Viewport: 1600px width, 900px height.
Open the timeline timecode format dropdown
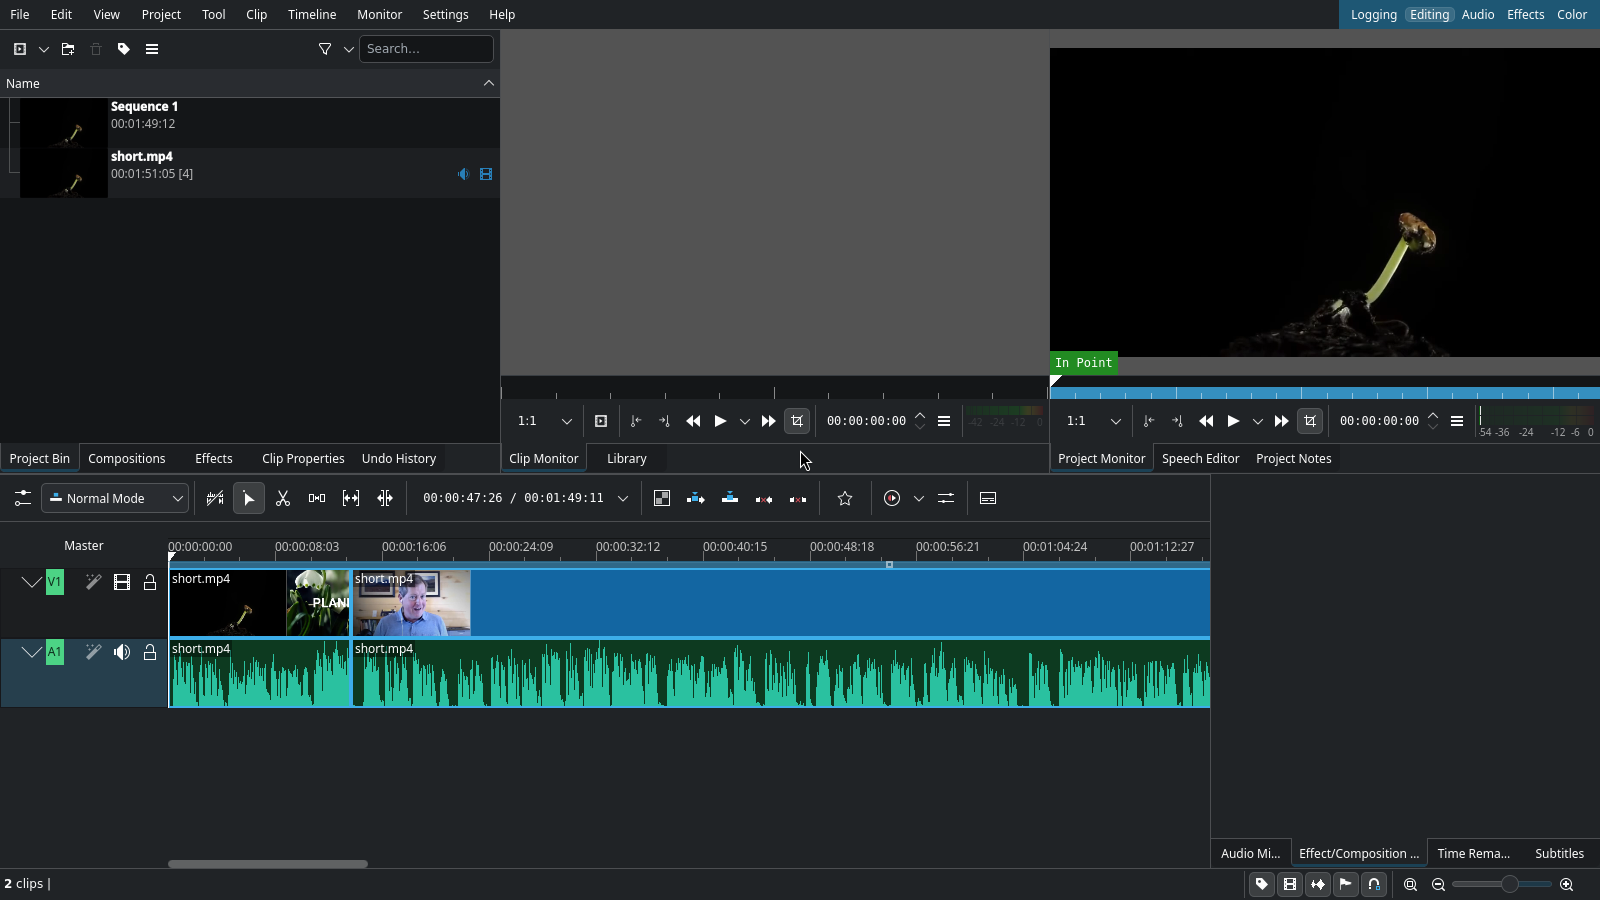pyautogui.click(x=623, y=498)
